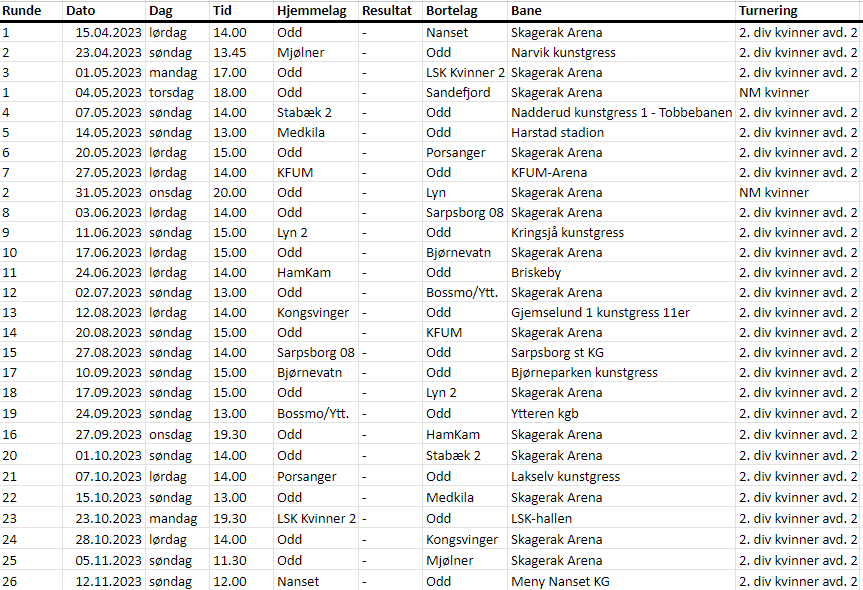The image size is (863, 590).
Task: Click the Hjemmelag column header
Action: coord(312,11)
